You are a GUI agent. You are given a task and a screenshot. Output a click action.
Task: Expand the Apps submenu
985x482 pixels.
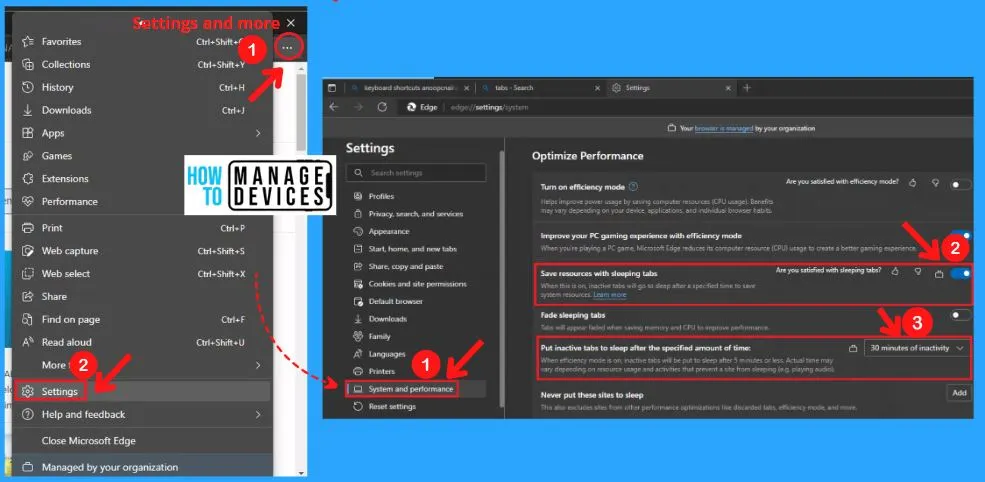point(258,133)
